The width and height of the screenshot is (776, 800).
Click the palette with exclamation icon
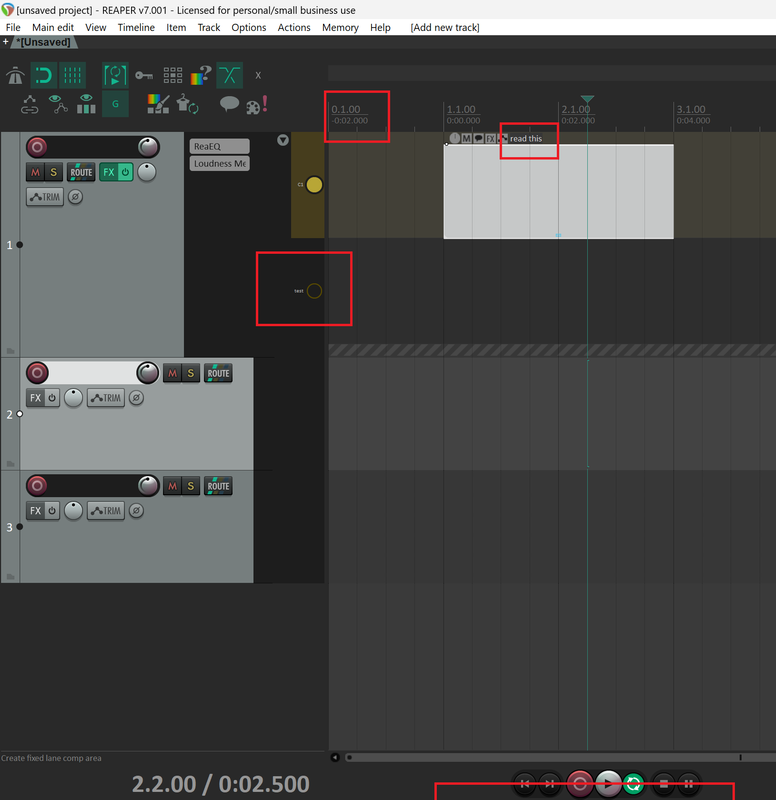[x=257, y=105]
